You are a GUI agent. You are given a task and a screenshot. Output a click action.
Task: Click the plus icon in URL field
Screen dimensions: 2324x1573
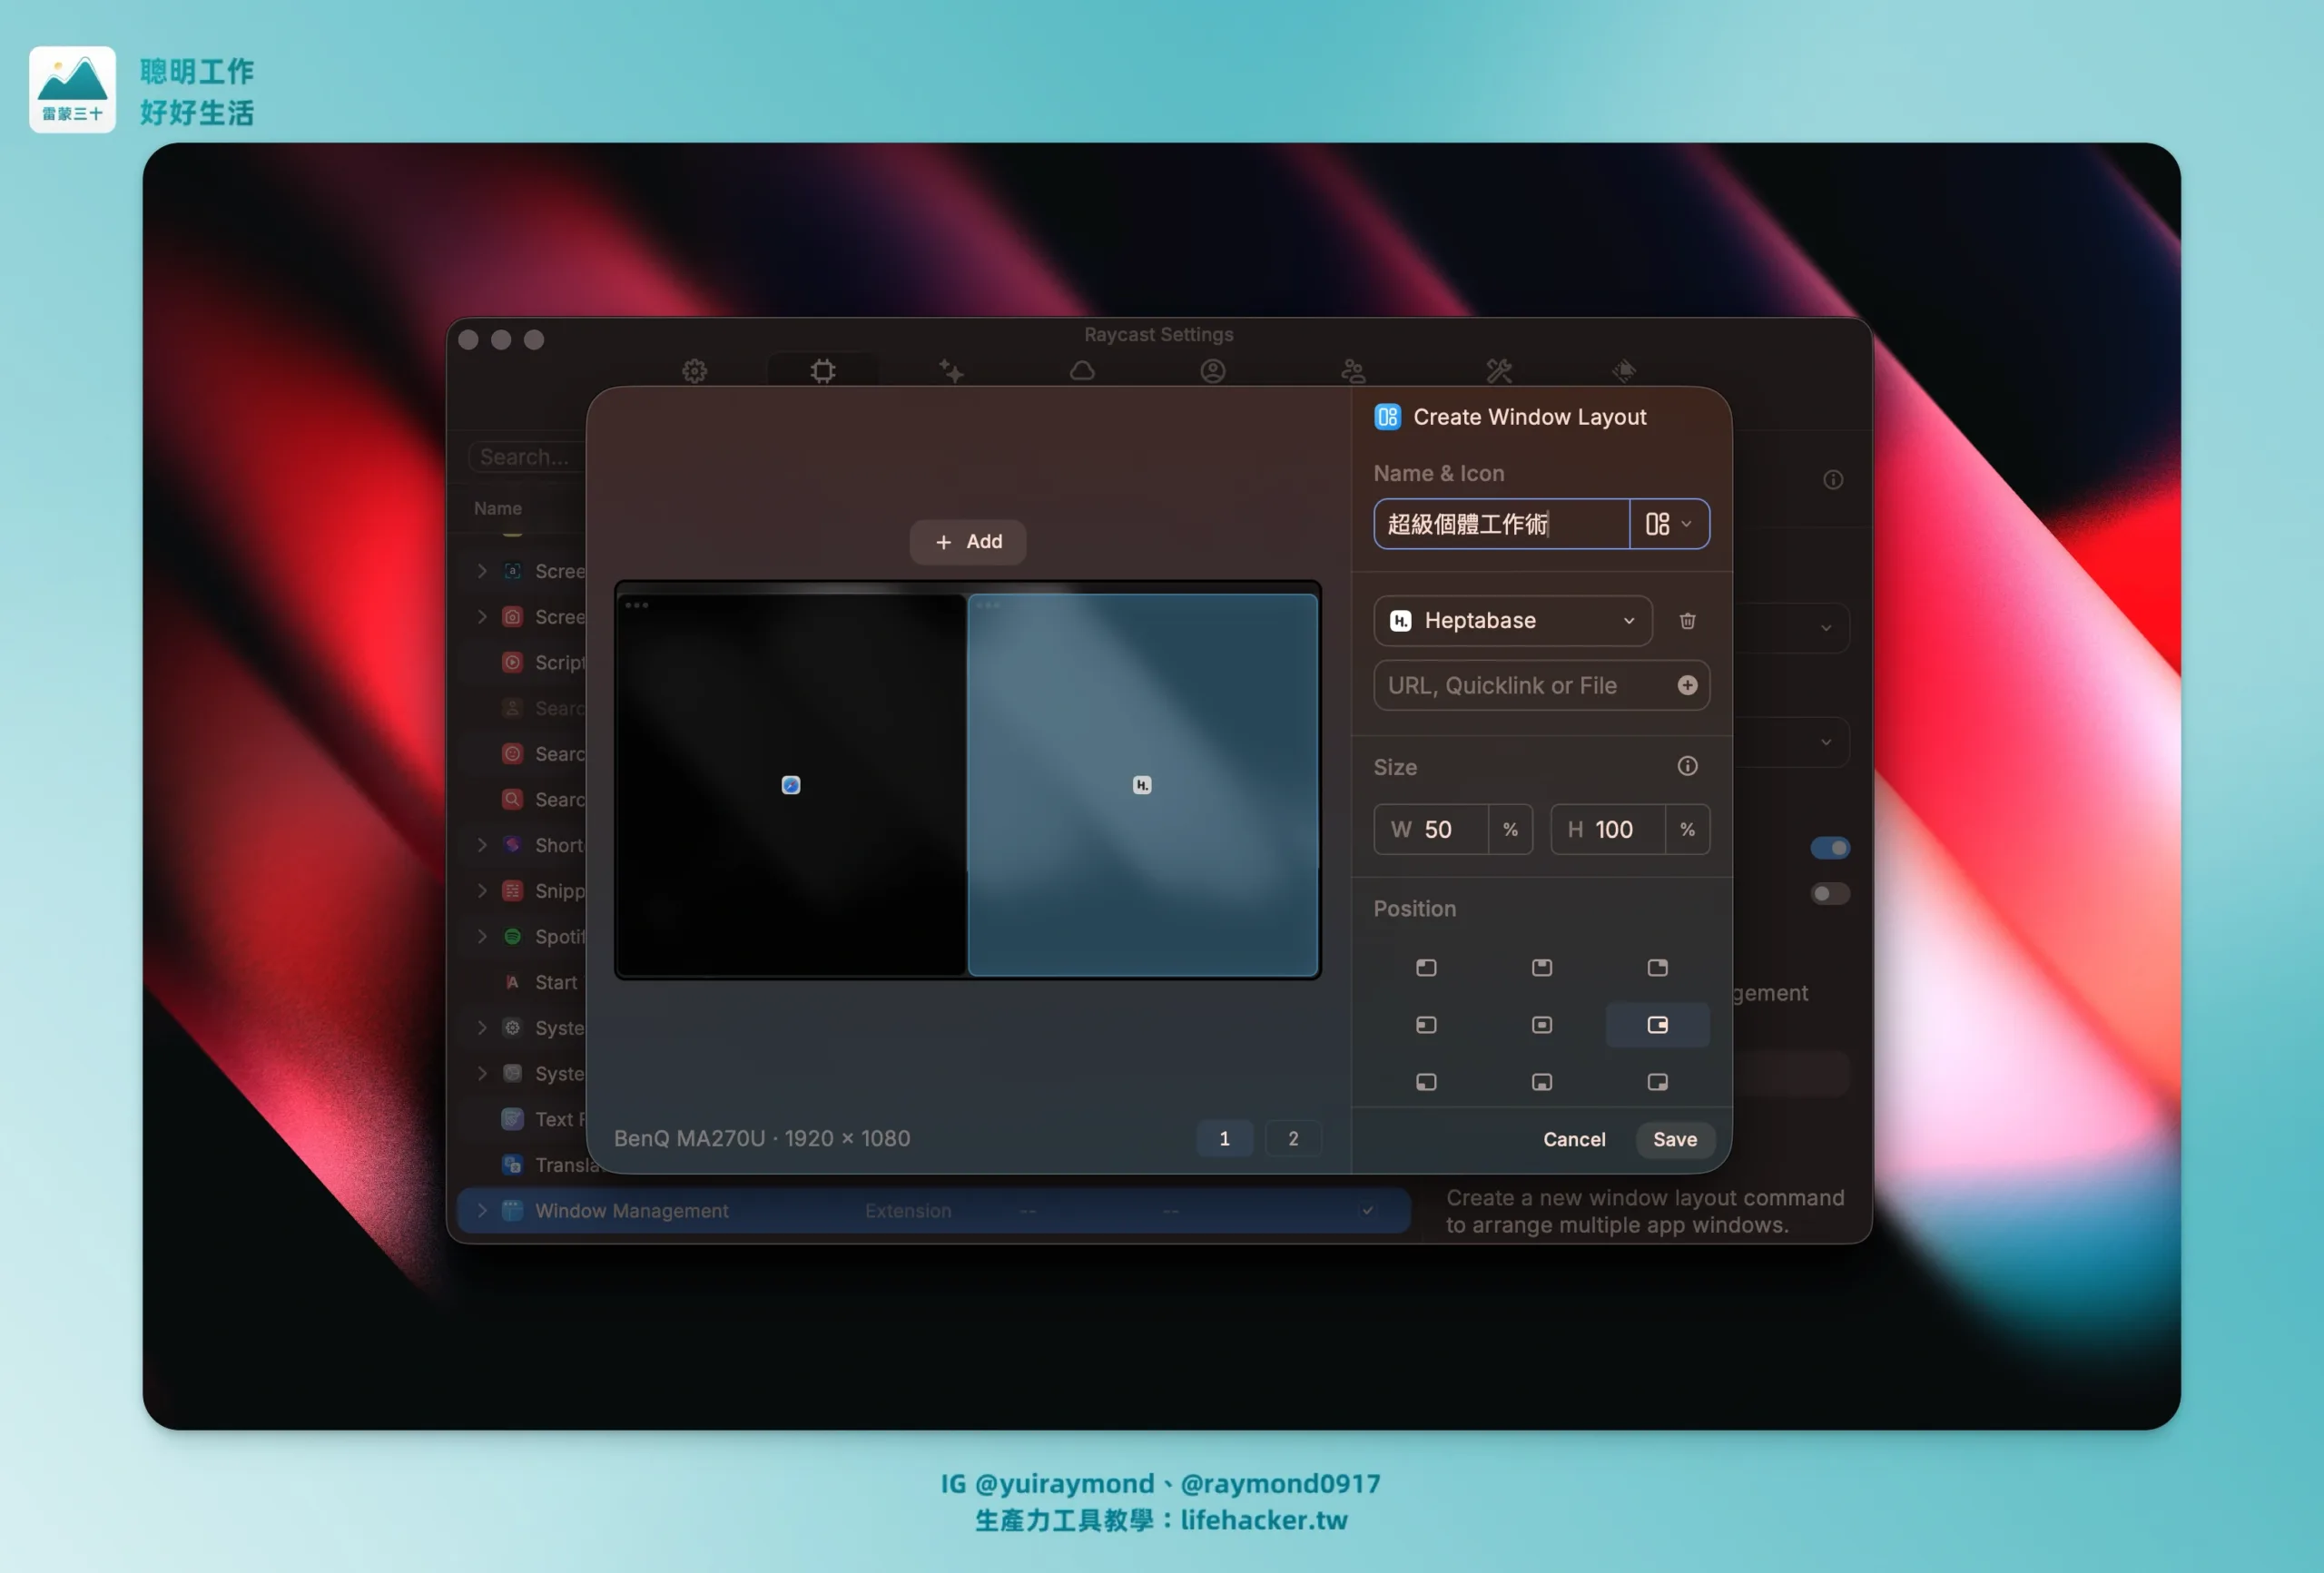tap(1687, 685)
